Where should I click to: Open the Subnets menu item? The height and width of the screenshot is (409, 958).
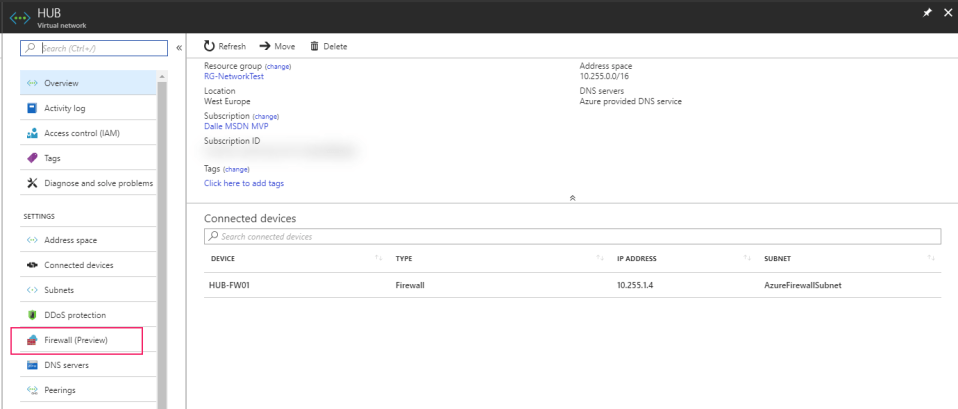click(x=59, y=290)
